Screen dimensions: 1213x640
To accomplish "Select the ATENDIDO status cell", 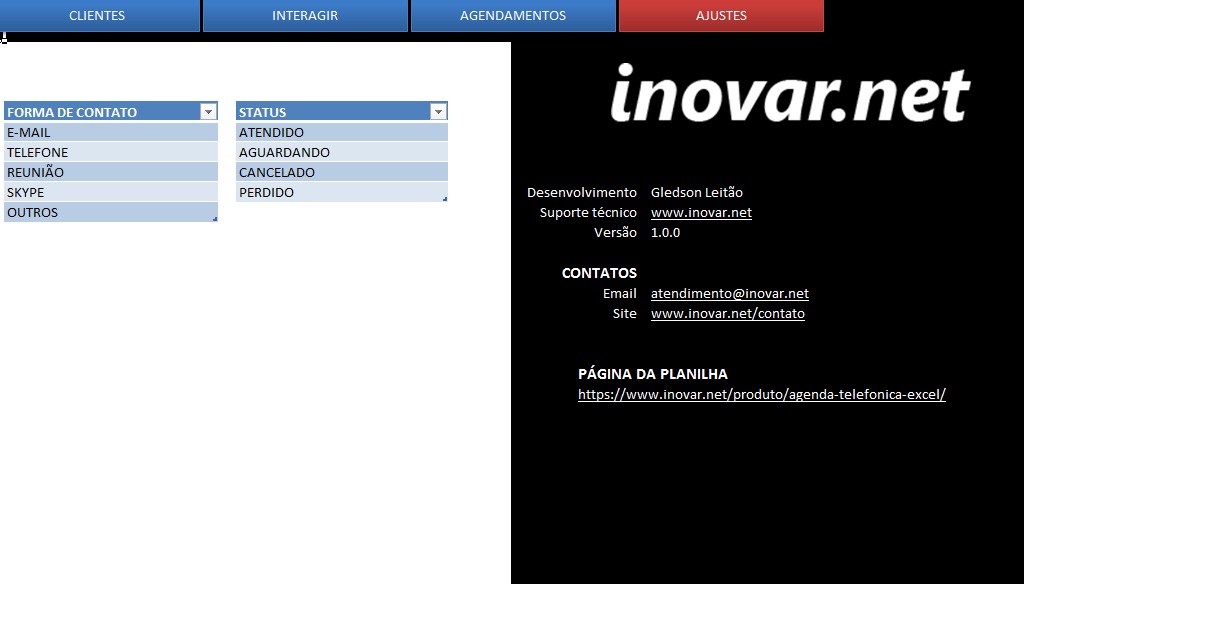I will point(342,132).
